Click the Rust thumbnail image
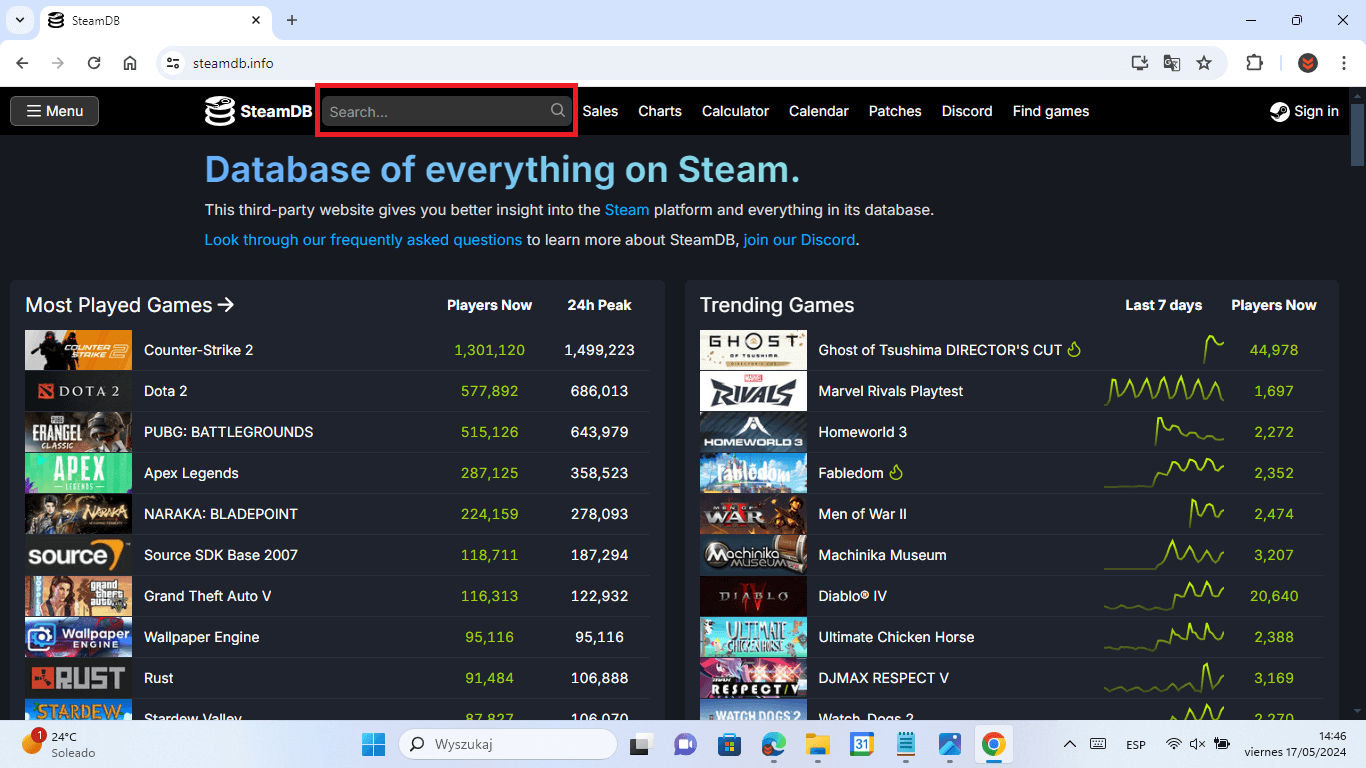 coord(78,678)
